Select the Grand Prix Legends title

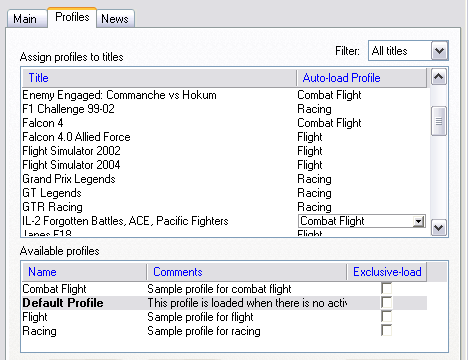[x=69, y=179]
